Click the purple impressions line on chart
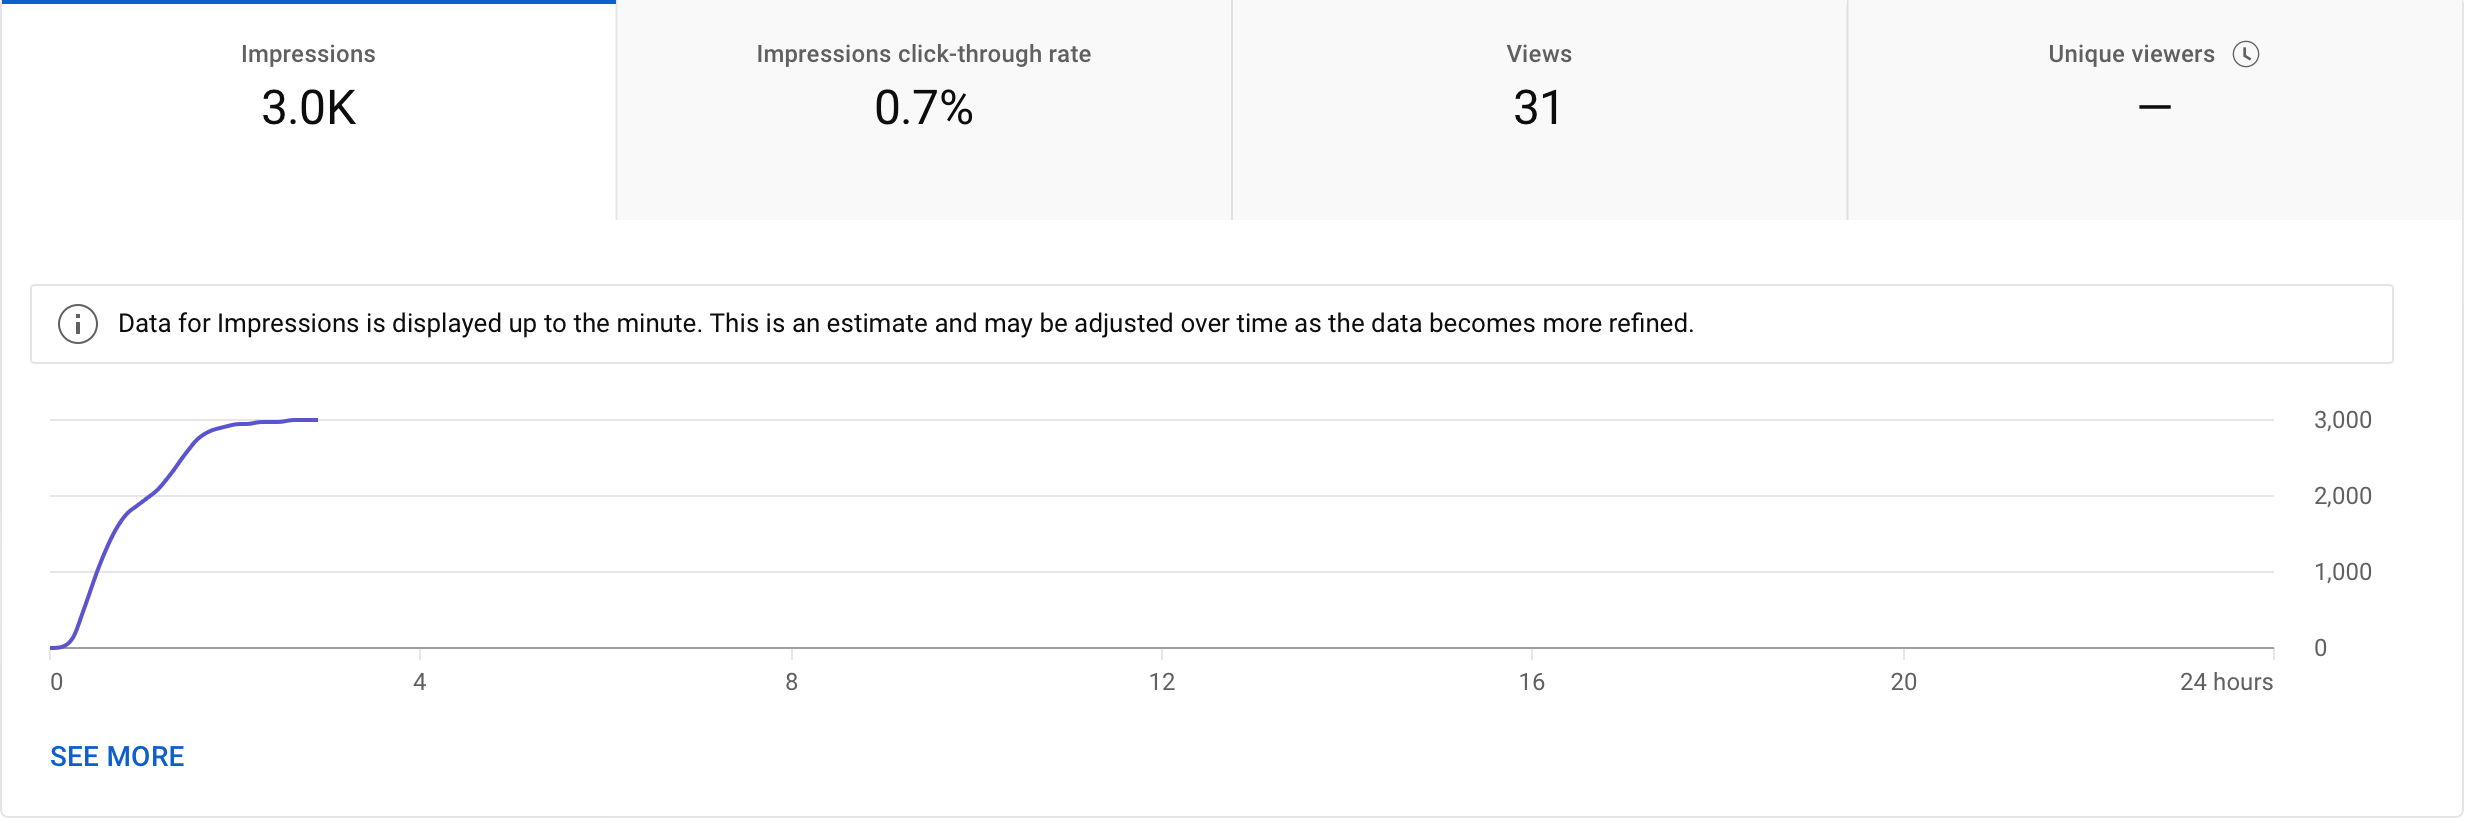Screen dimensions: 2484x828 pos(126,514)
